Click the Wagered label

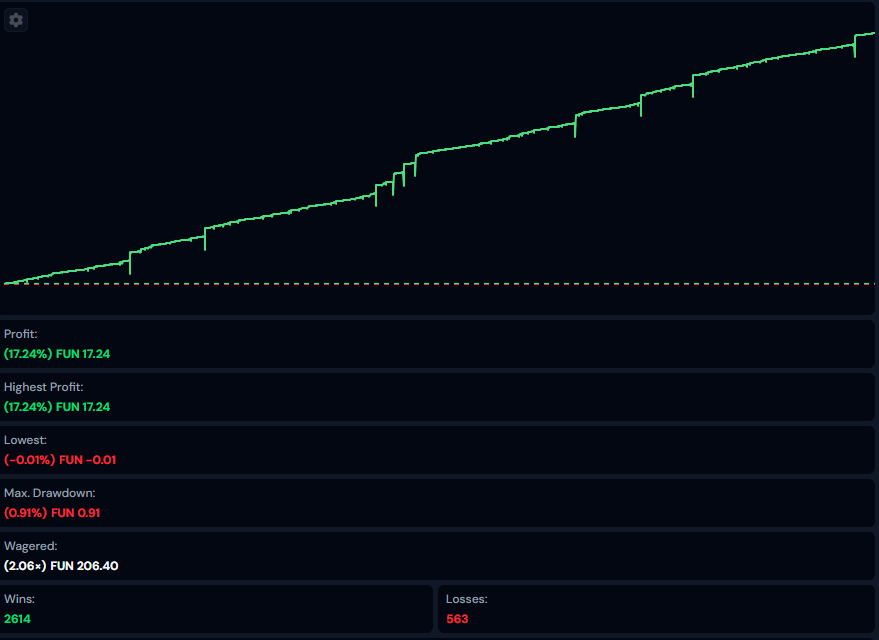(x=30, y=546)
